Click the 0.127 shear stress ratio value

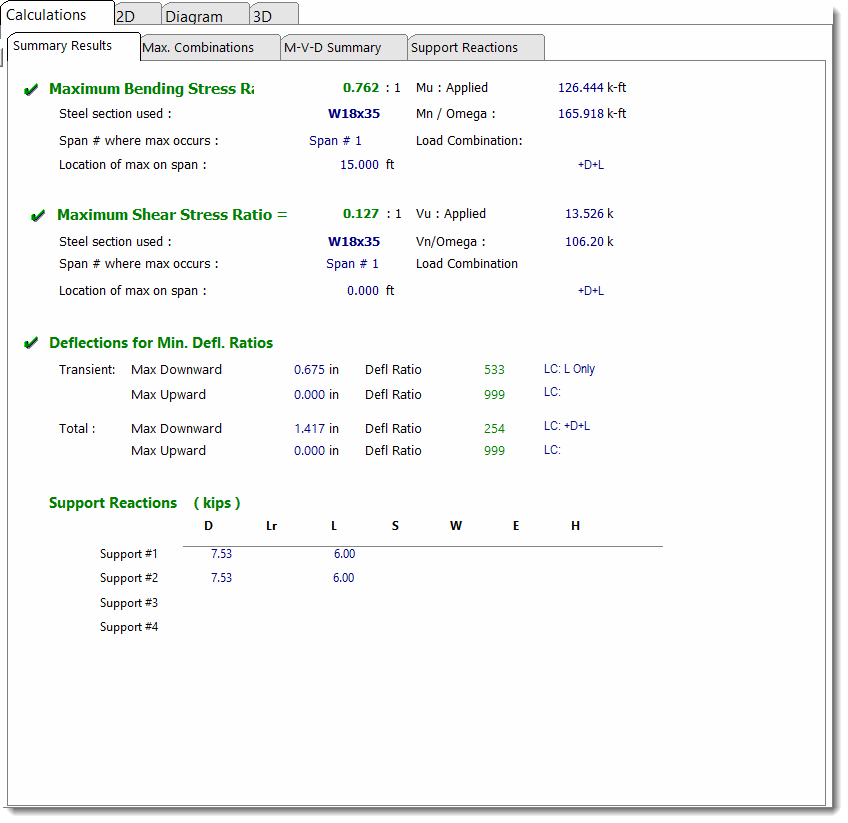pos(361,214)
